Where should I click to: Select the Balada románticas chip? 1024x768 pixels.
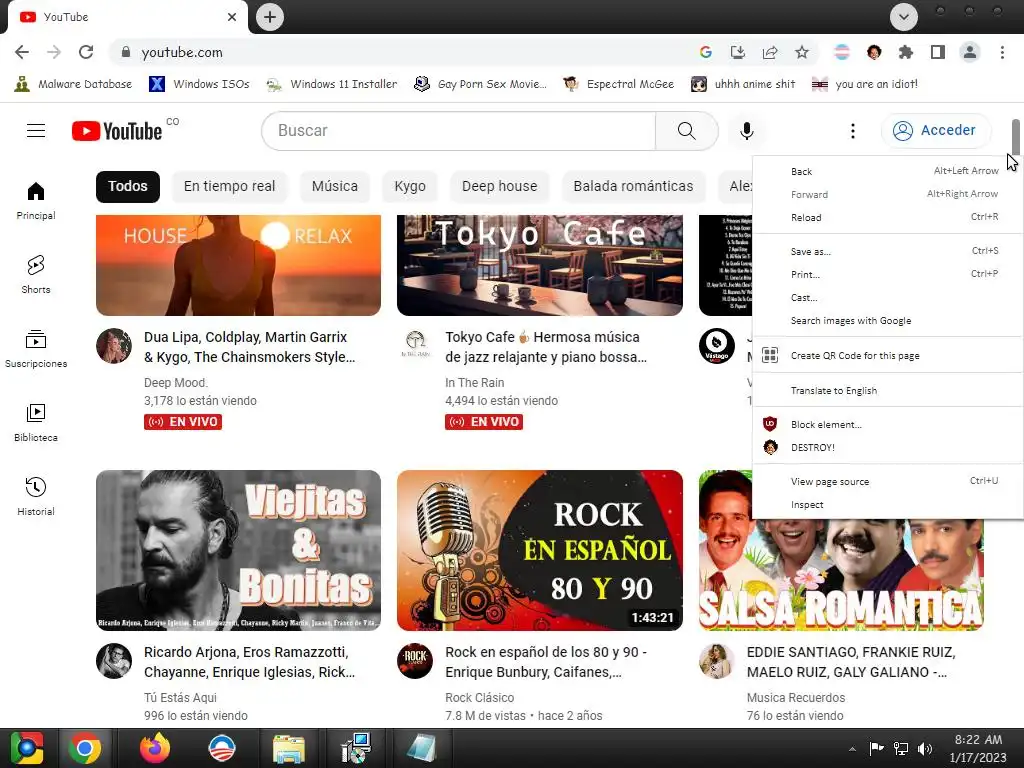pos(633,186)
